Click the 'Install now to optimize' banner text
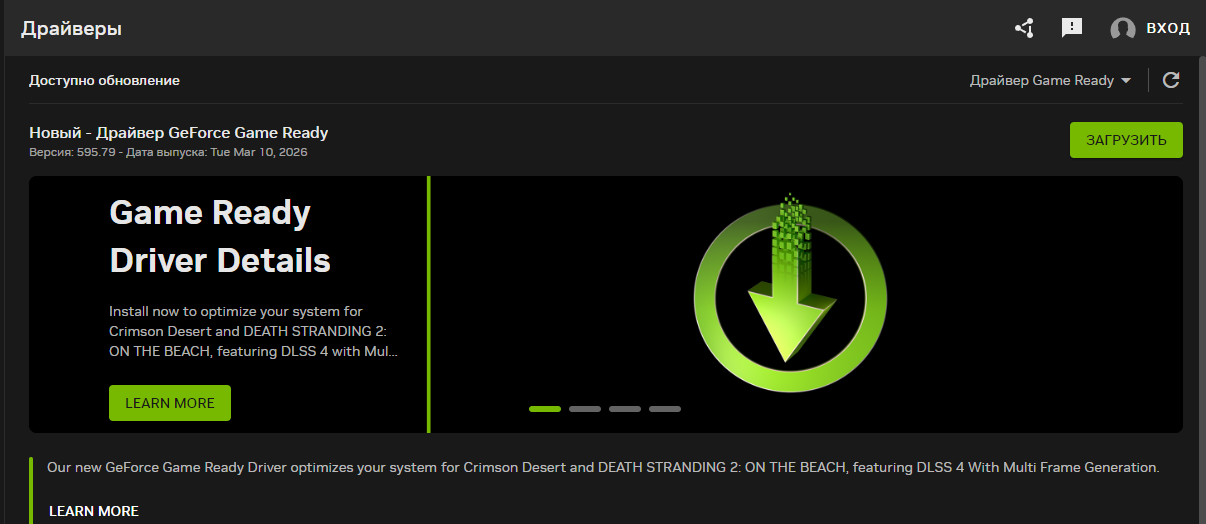1206x524 pixels. pyautogui.click(x=253, y=332)
